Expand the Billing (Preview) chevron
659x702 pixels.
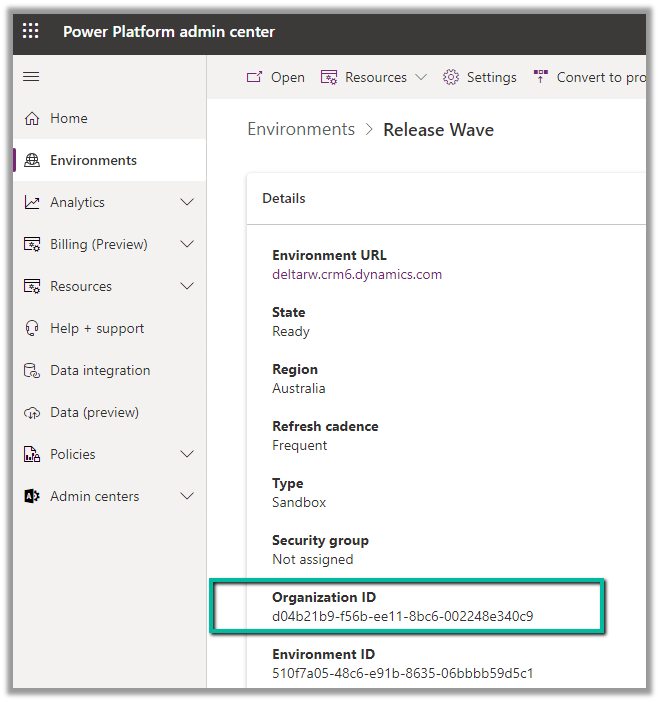(187, 244)
